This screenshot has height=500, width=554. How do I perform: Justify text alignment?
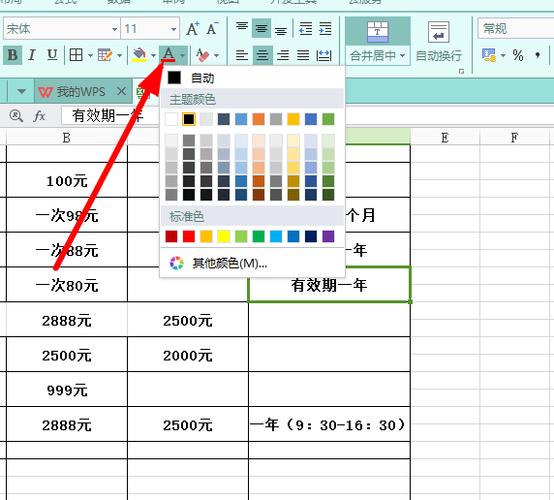[303, 55]
